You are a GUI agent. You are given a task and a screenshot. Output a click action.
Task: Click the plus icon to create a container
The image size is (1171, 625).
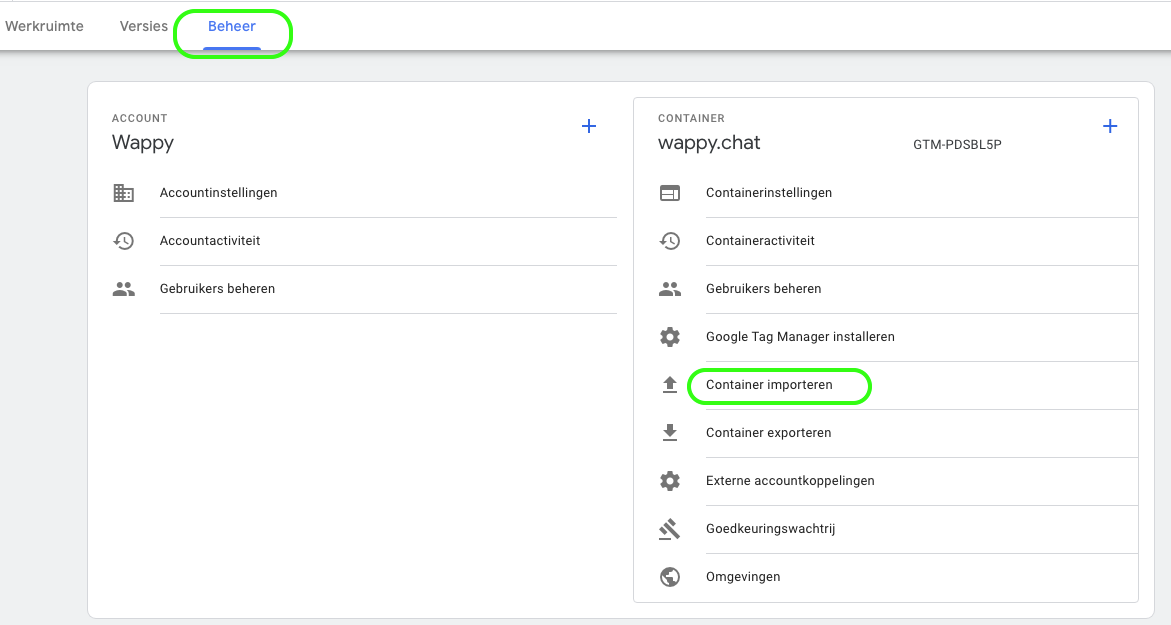[x=1110, y=126]
